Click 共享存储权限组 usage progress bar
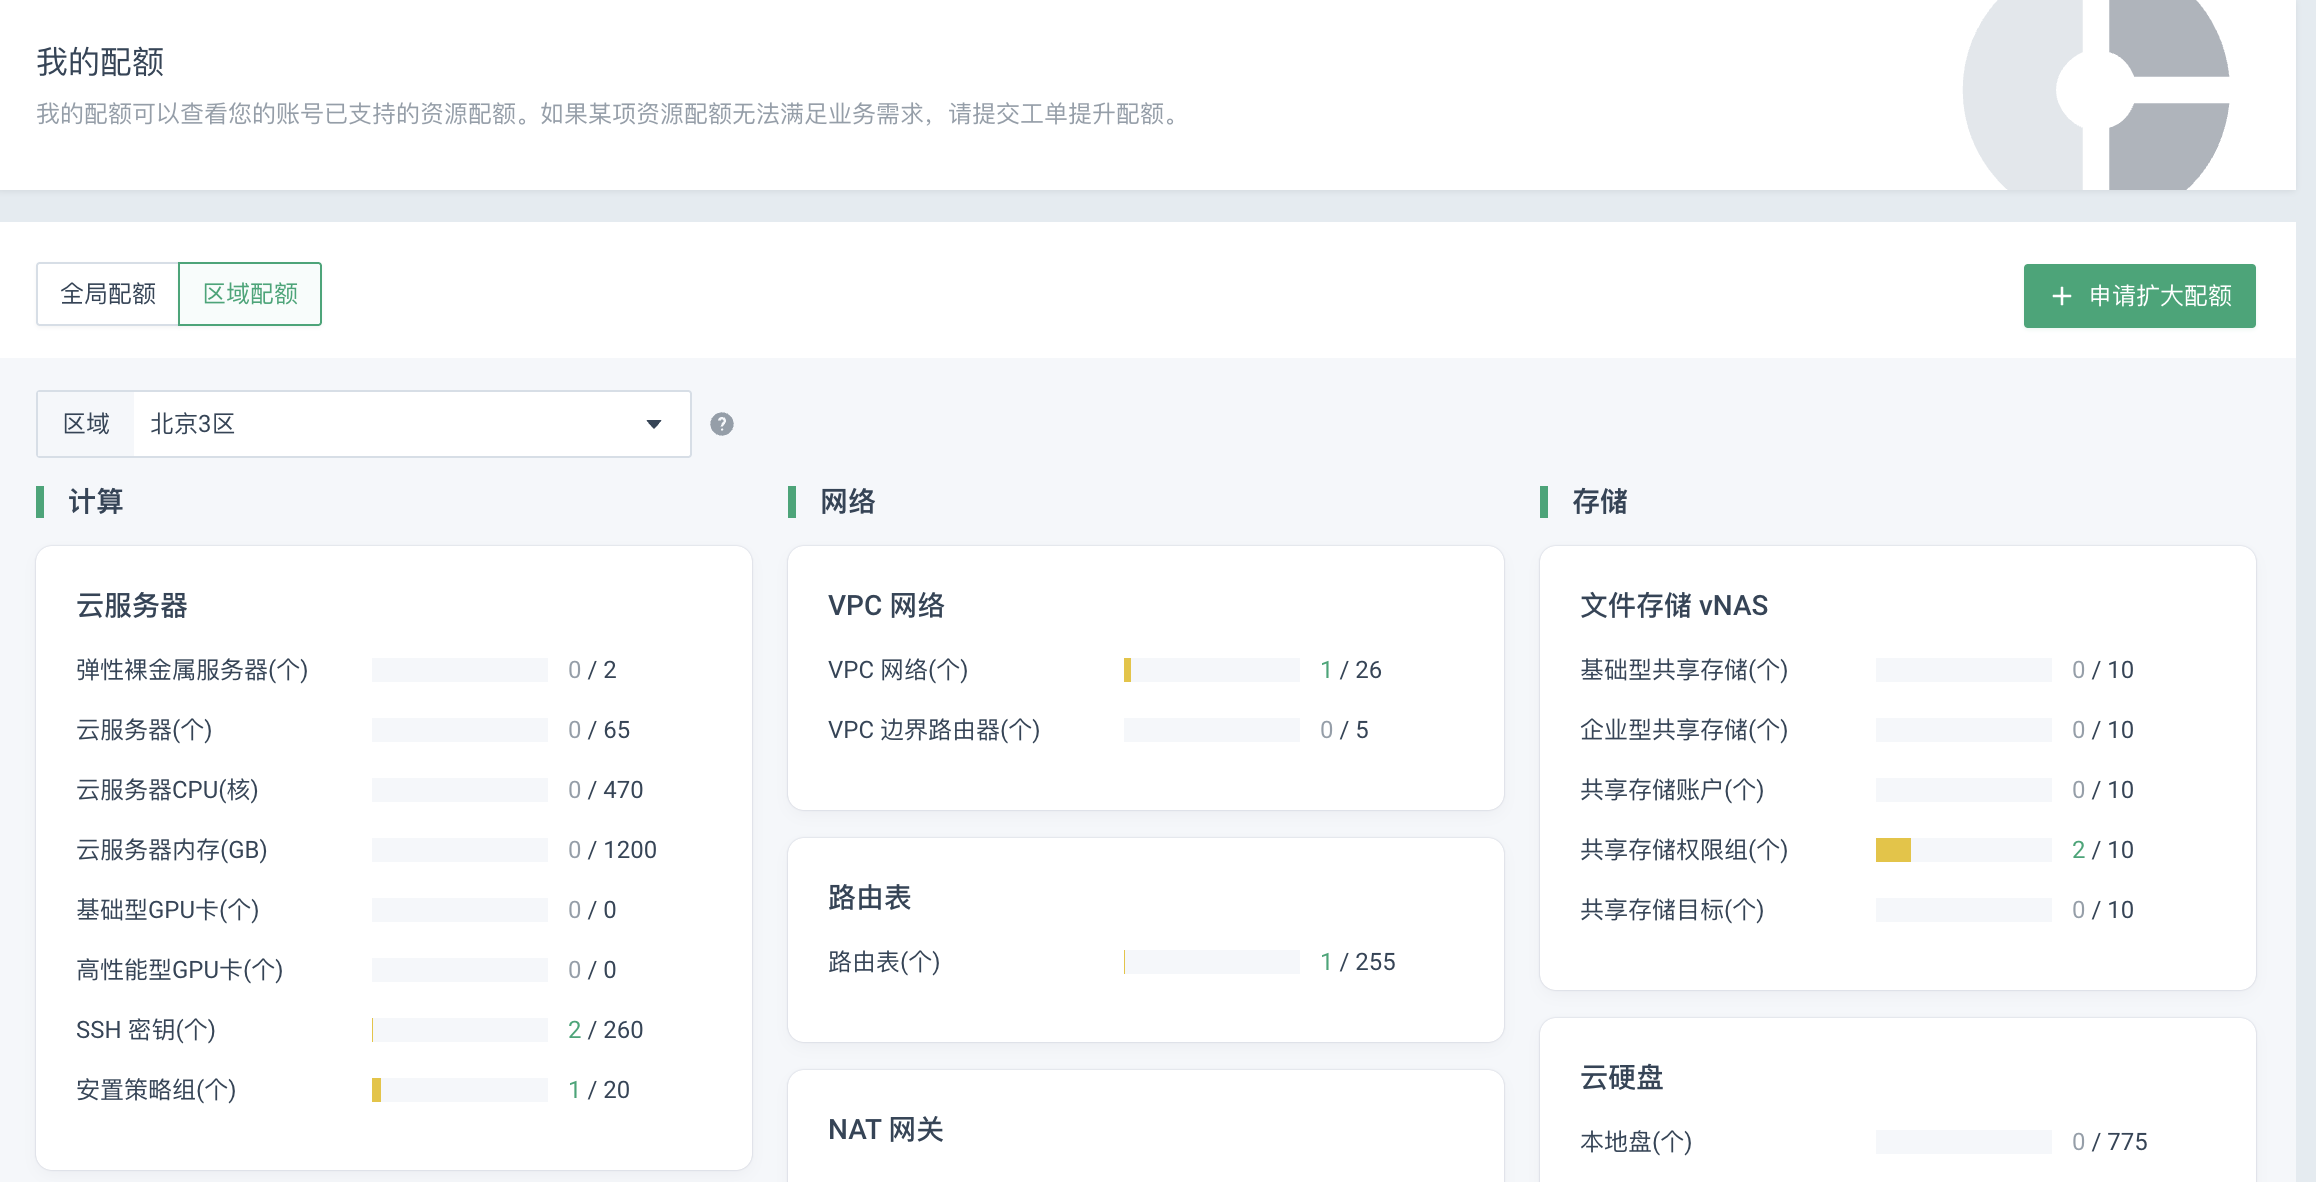Screen dimensions: 2316x1182 (1962, 850)
